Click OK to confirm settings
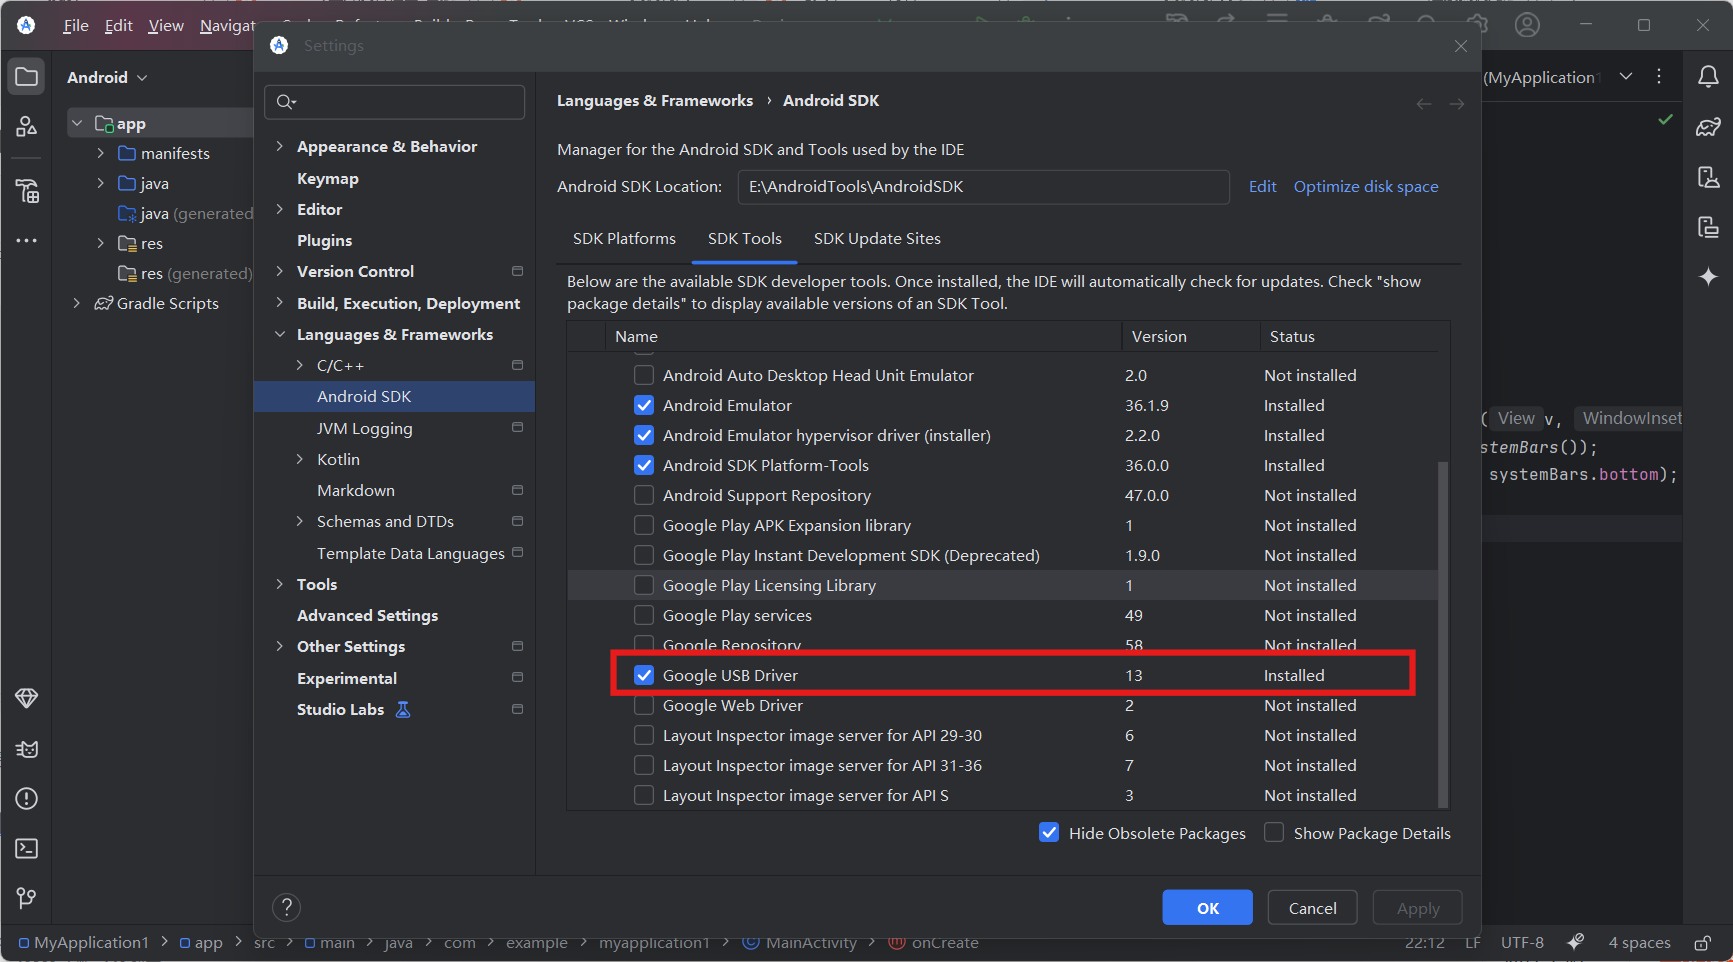Viewport: 1733px width, 962px height. [x=1208, y=908]
